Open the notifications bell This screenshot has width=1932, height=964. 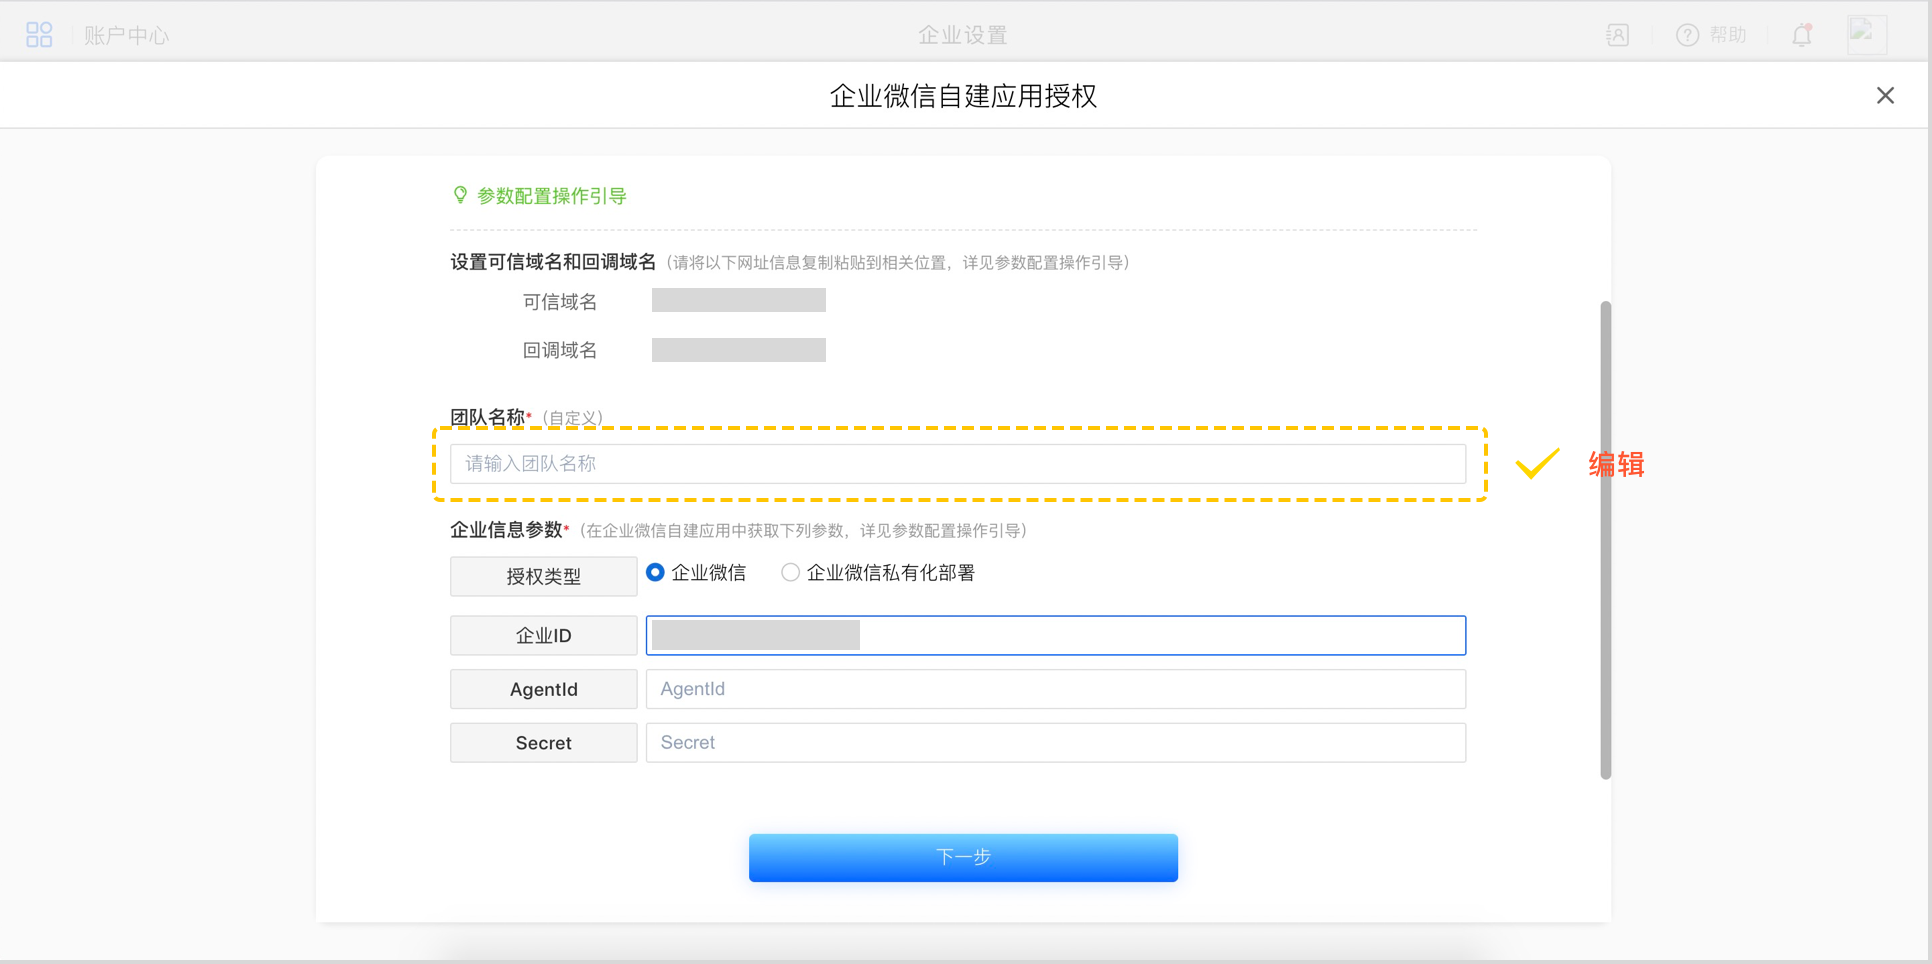[1802, 35]
